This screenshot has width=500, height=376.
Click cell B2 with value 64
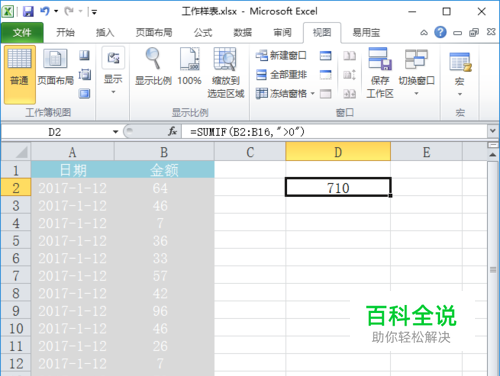[164, 188]
